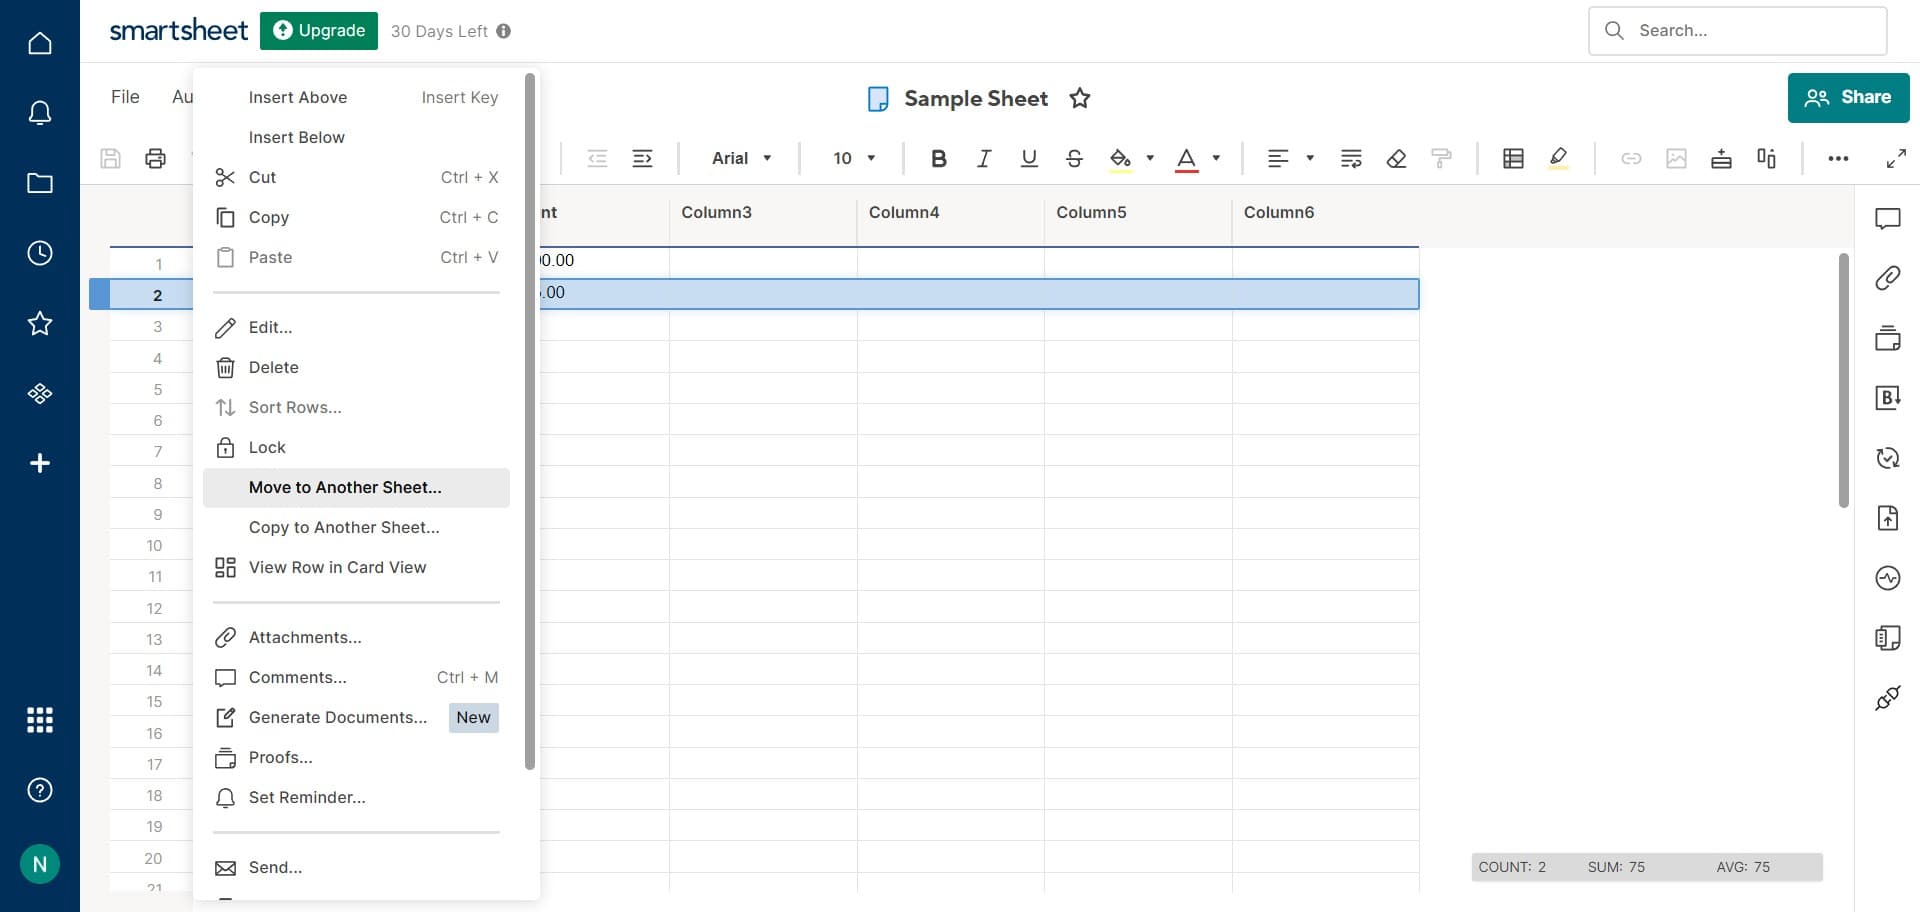Open the font size dropdown

click(x=851, y=158)
